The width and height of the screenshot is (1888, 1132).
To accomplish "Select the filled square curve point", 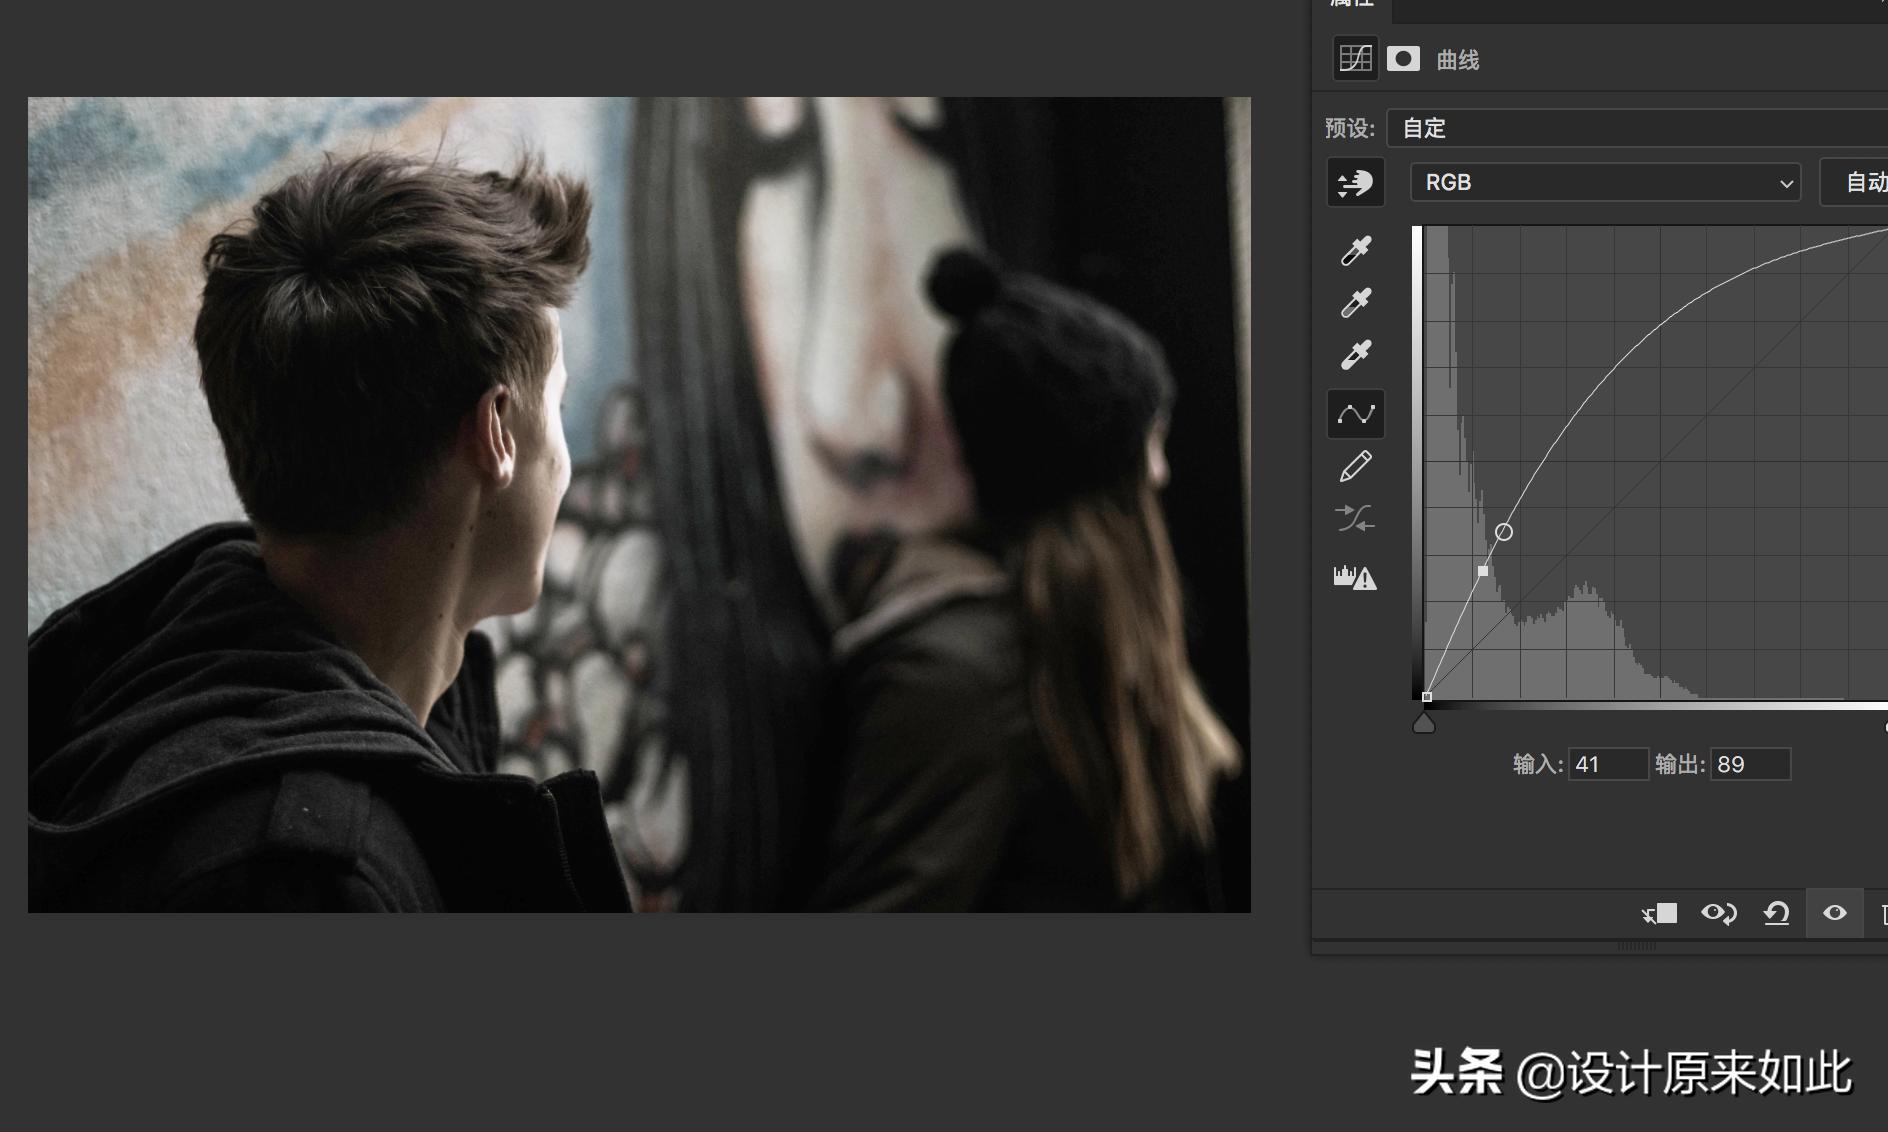I will coord(1483,571).
